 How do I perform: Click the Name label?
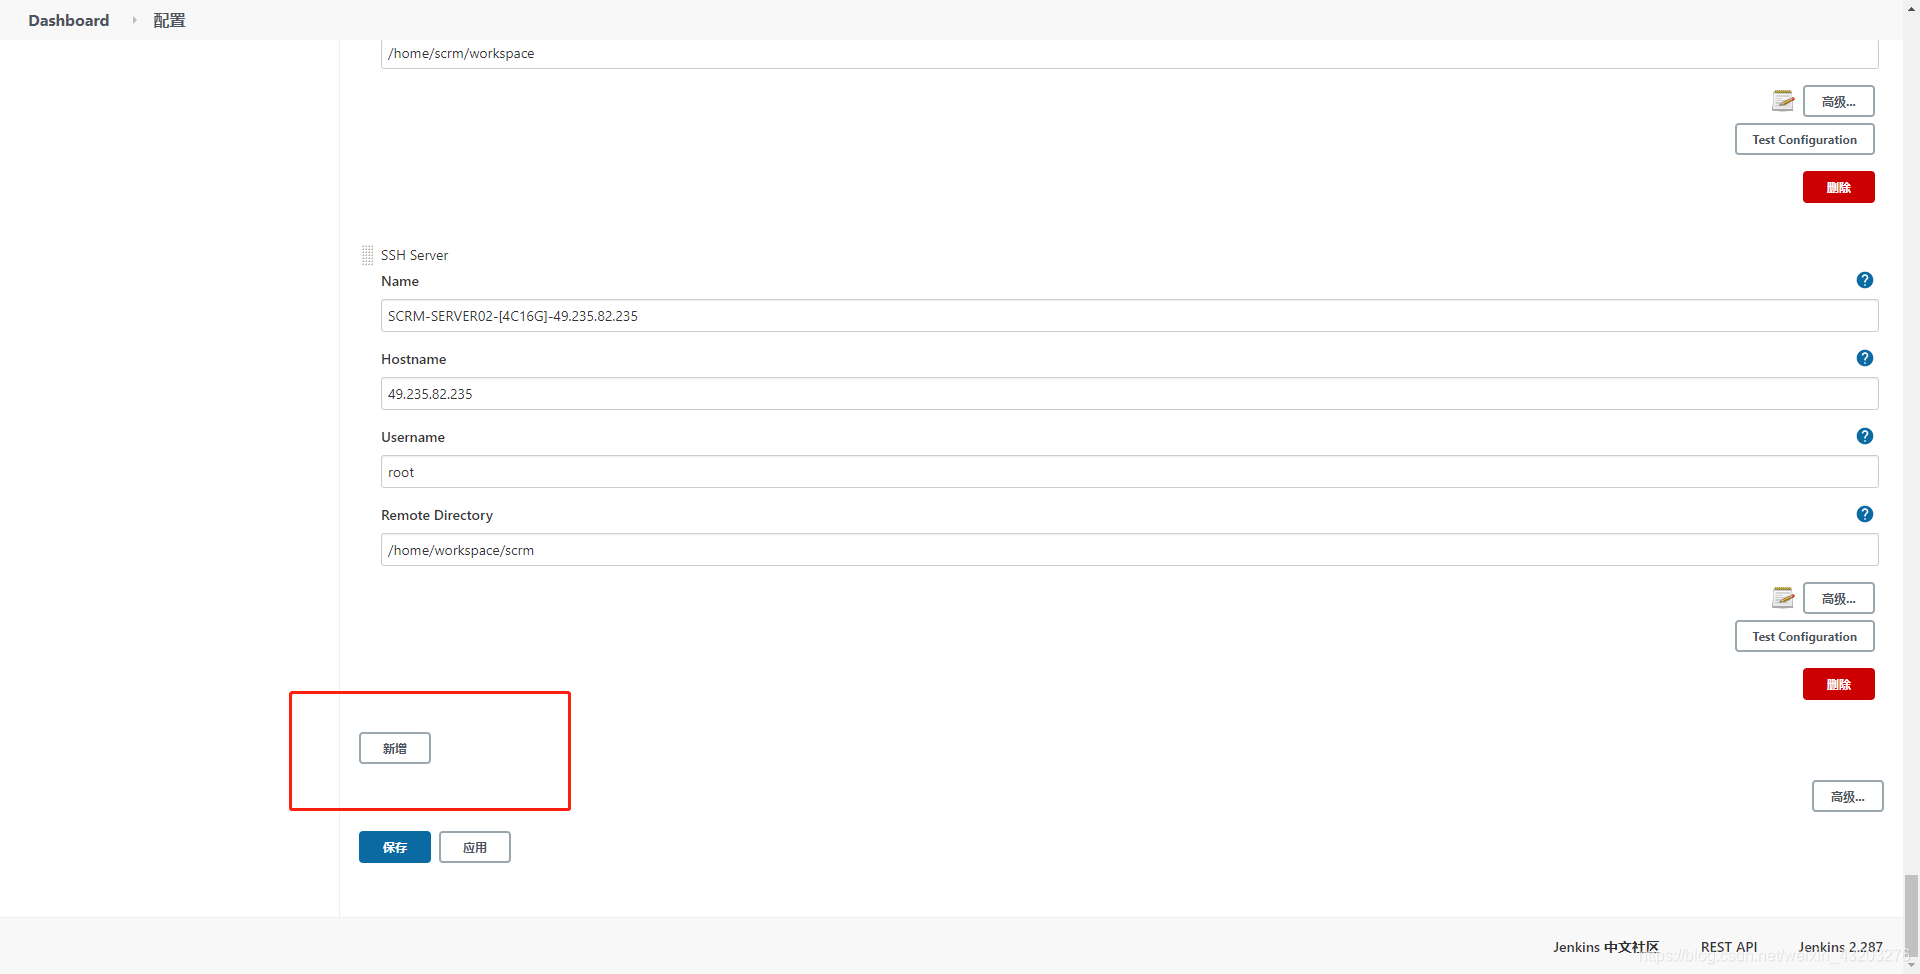400,281
